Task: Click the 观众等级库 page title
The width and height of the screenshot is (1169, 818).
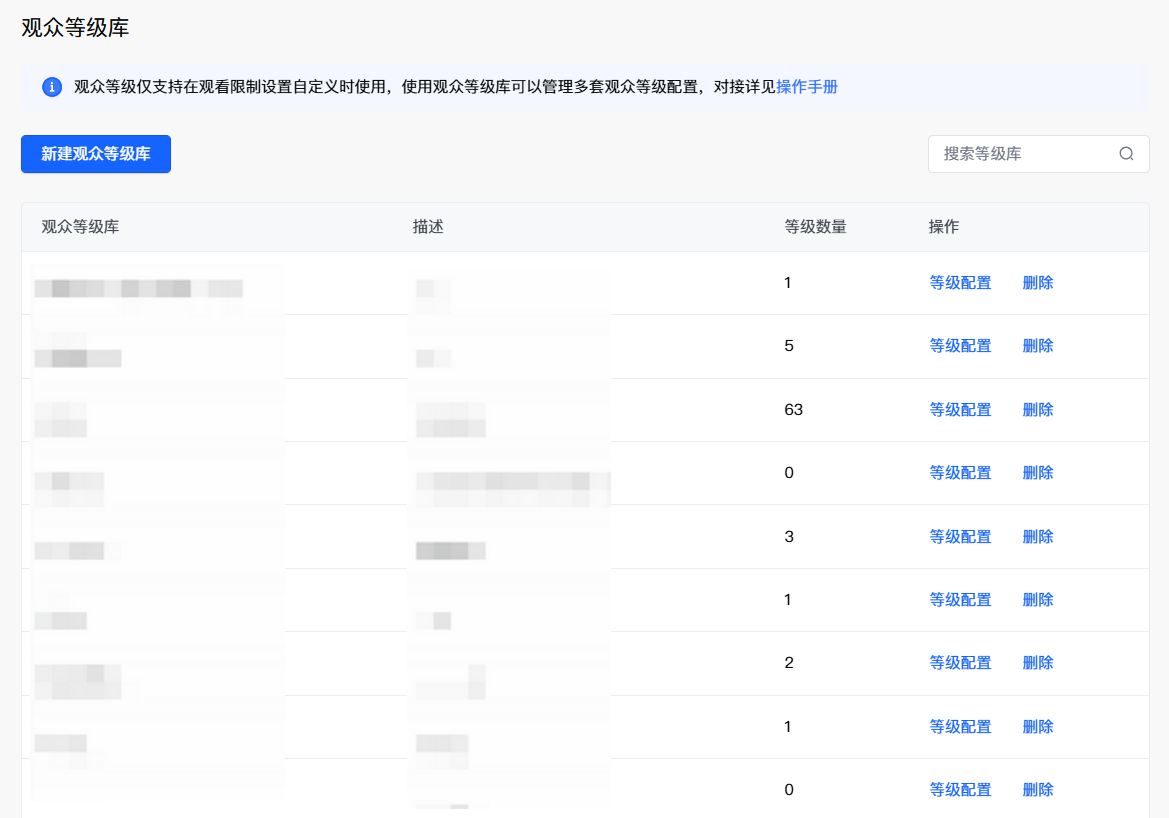Action: coord(75,28)
